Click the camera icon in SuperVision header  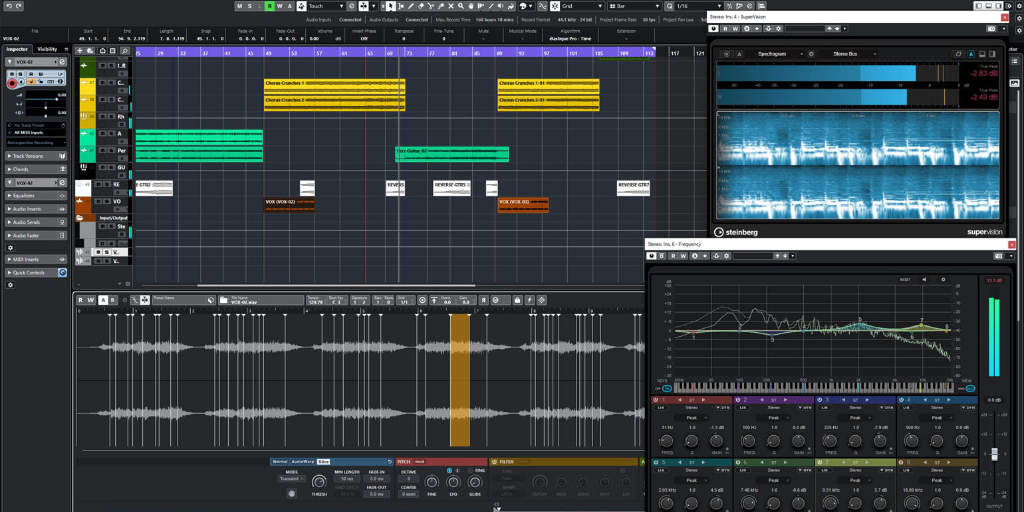992,29
